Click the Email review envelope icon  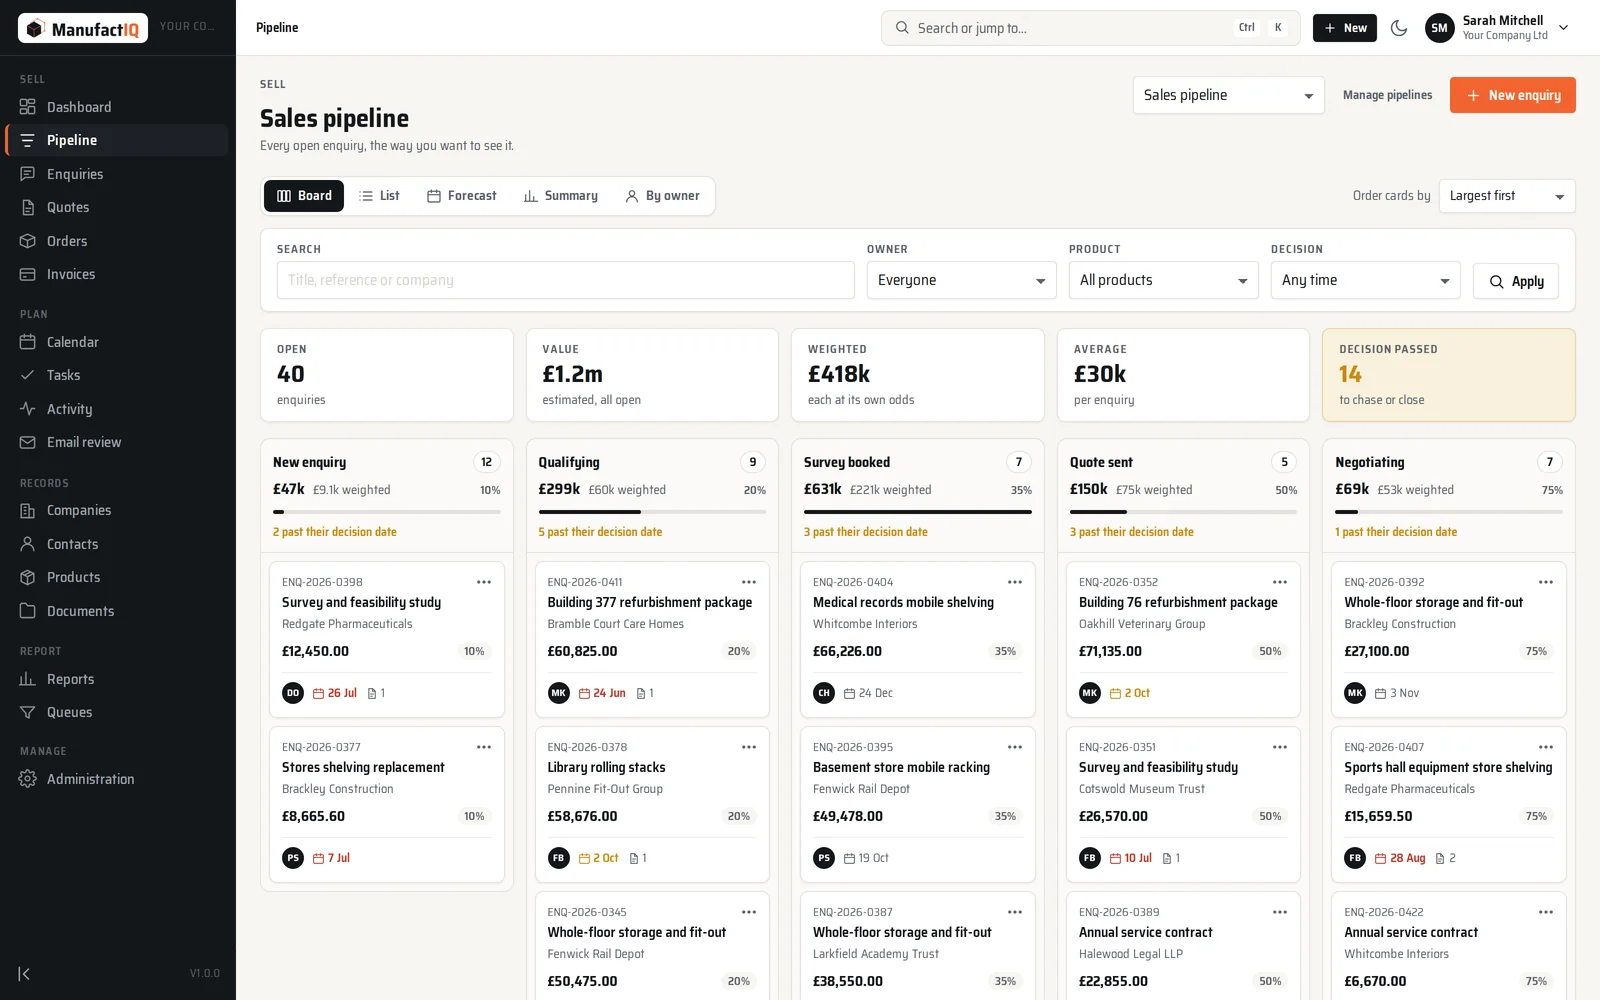(x=28, y=442)
